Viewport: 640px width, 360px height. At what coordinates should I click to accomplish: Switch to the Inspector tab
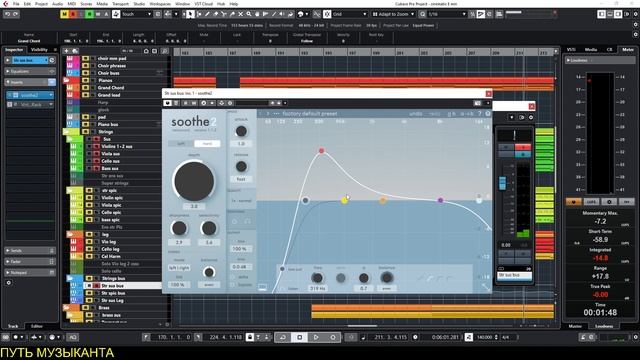[x=14, y=50]
